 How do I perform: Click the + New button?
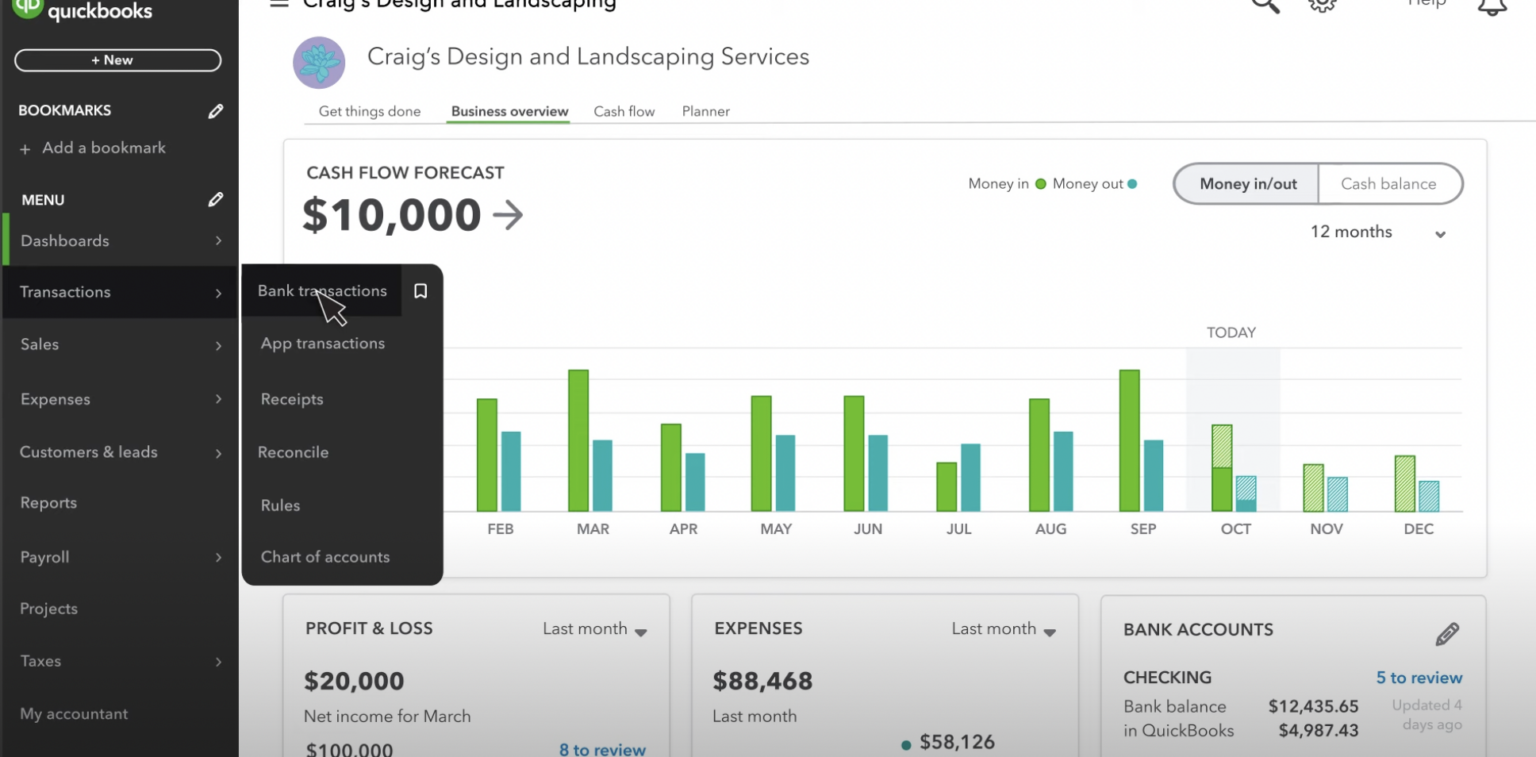point(117,60)
